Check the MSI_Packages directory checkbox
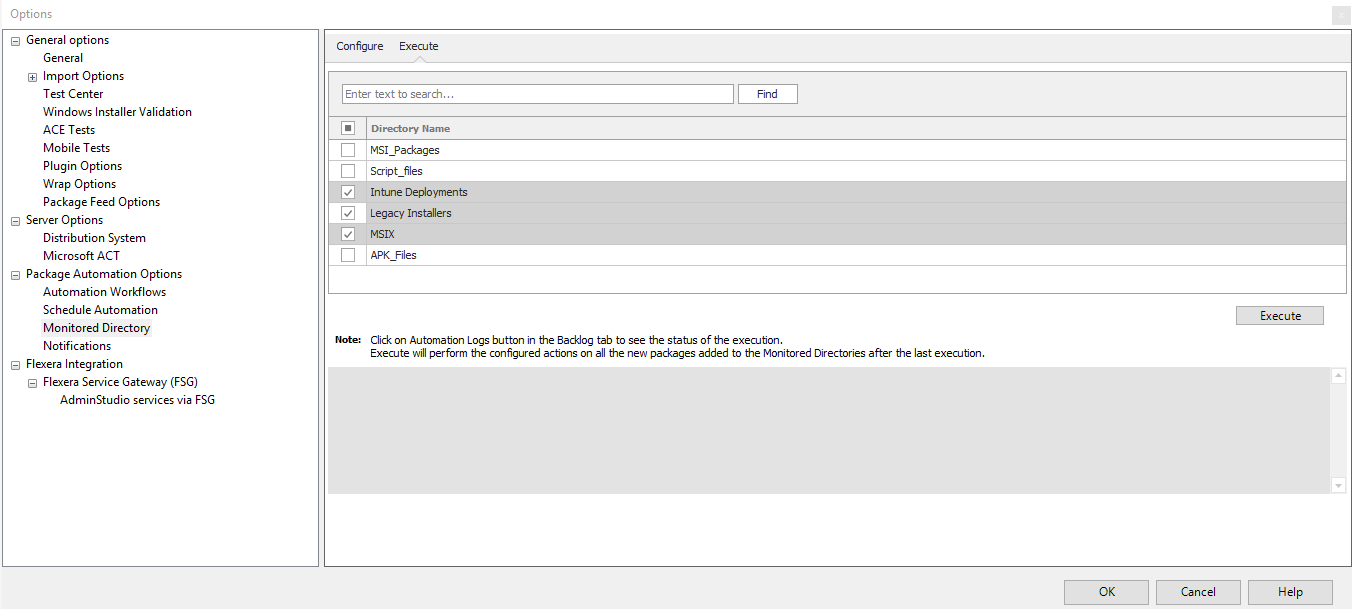1352x609 pixels. (348, 150)
